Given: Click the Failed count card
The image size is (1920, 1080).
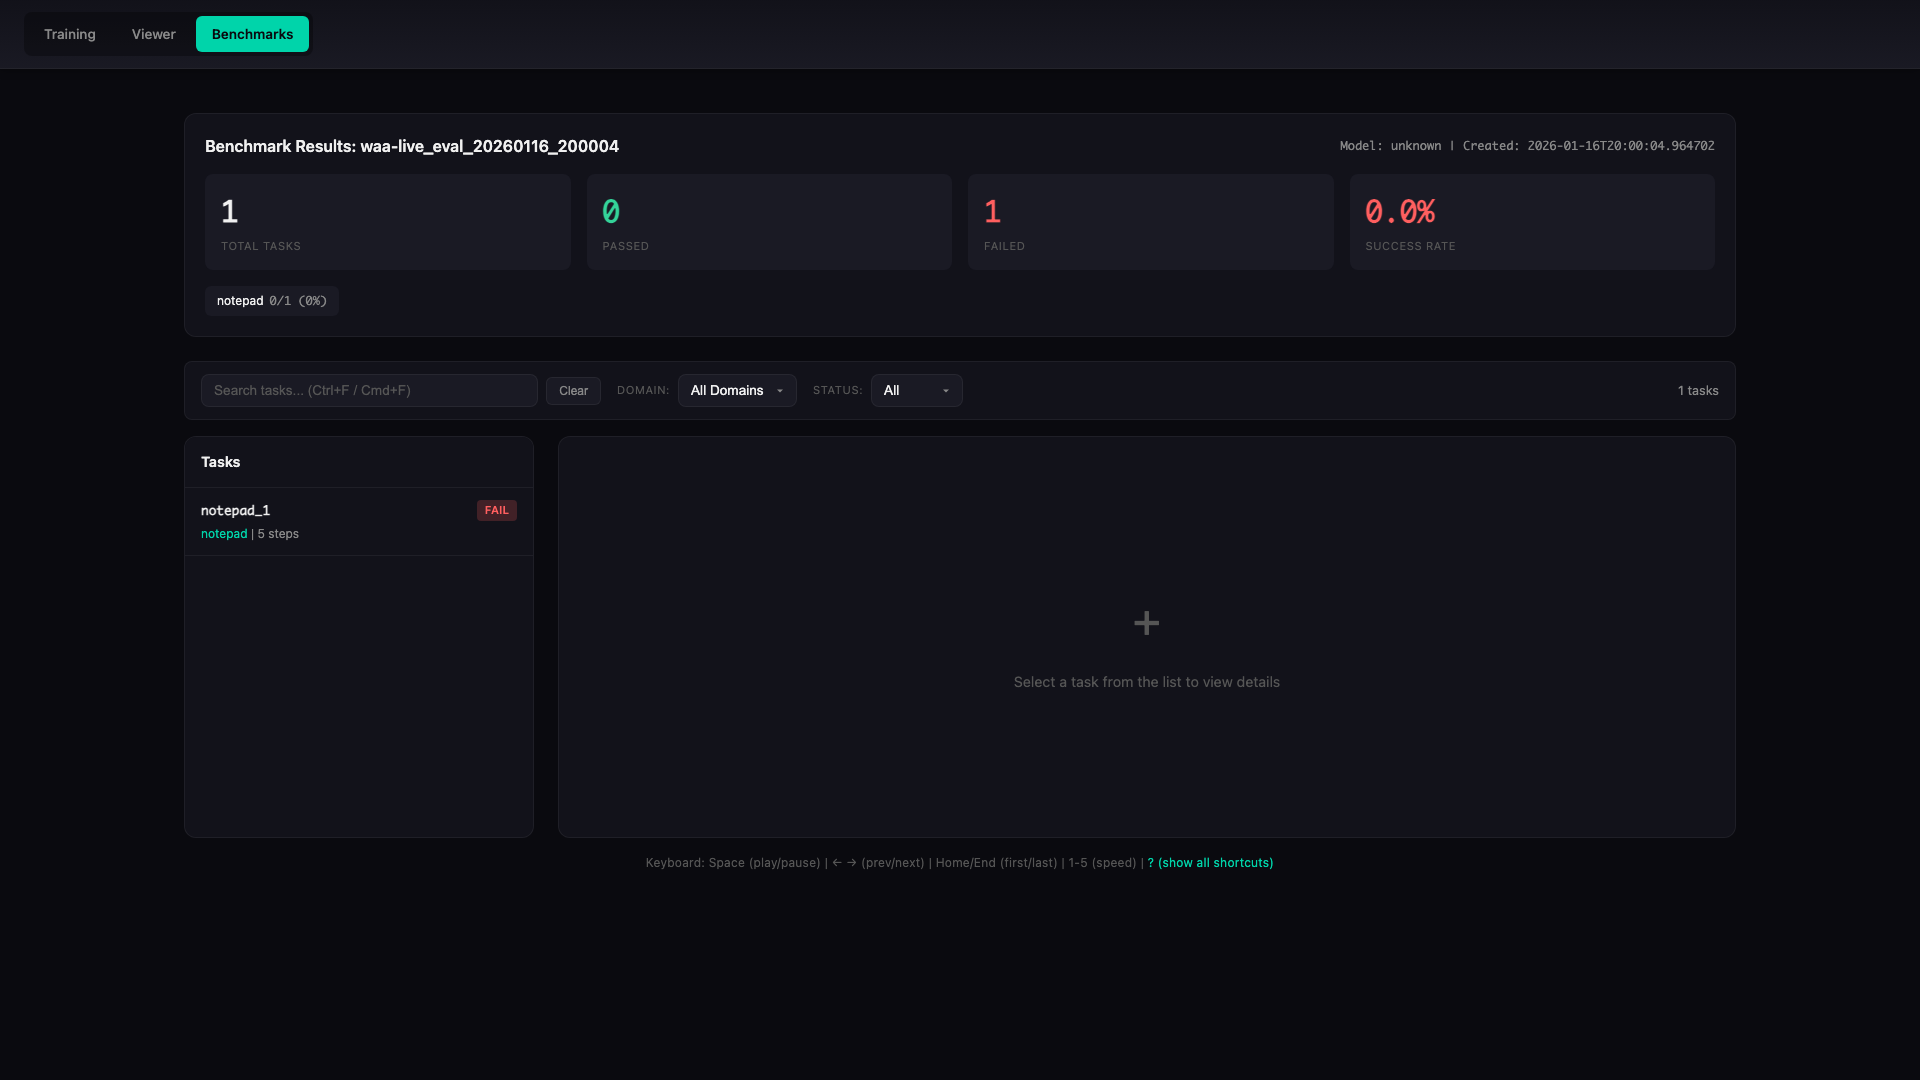Looking at the screenshot, I should [x=1150, y=222].
